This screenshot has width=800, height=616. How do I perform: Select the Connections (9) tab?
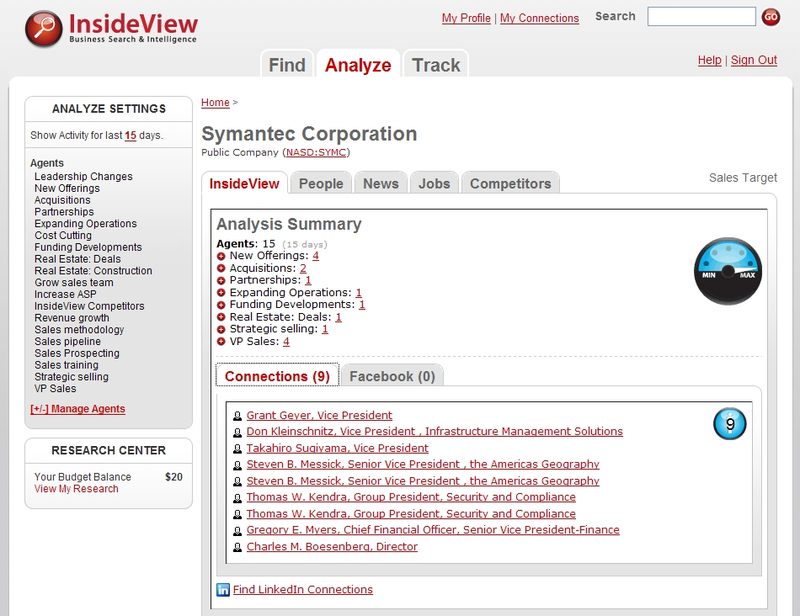pos(277,376)
